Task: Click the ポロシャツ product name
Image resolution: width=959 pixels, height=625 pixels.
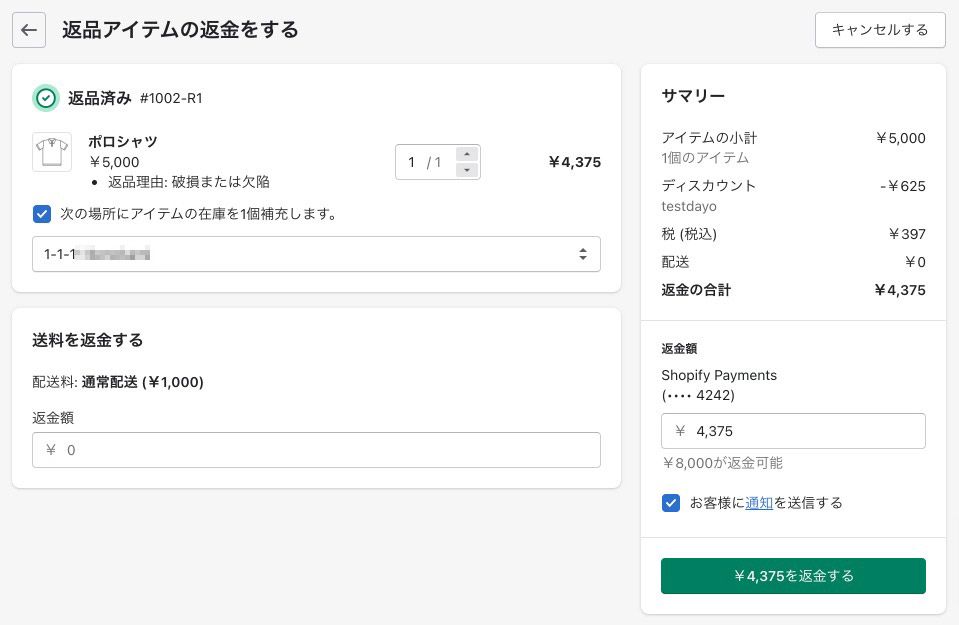Action: [x=123, y=141]
